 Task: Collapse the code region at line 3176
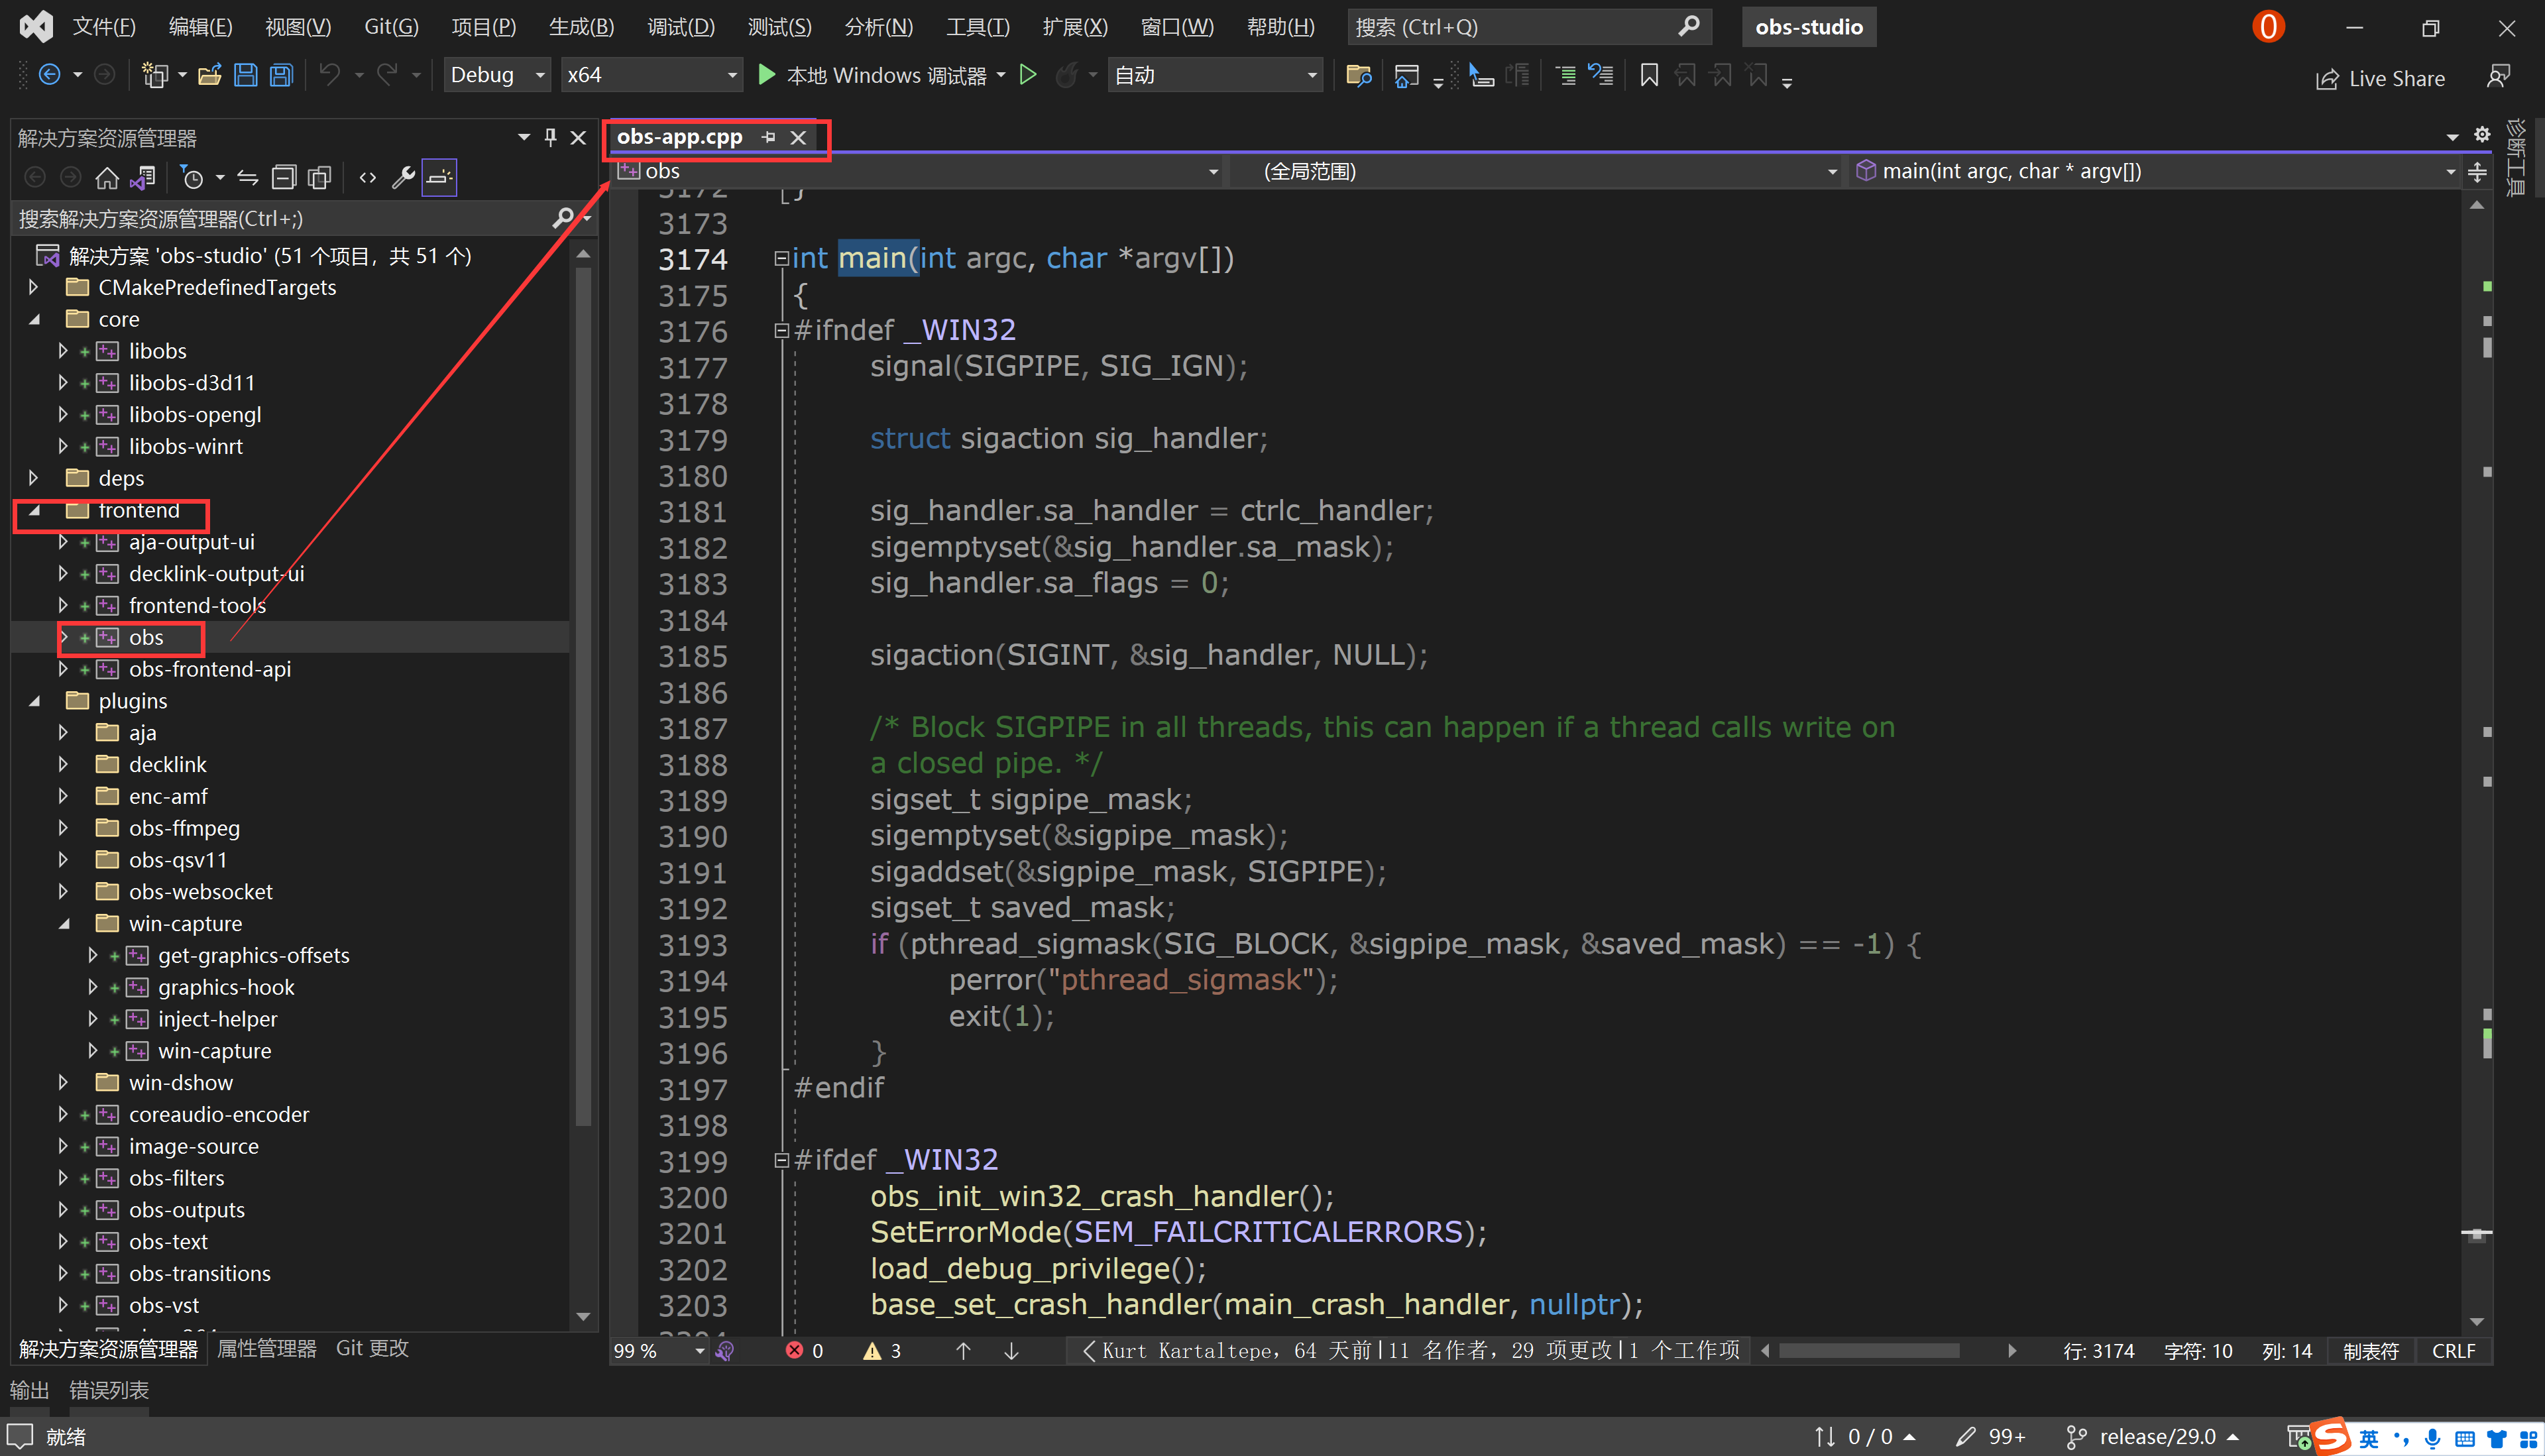(x=782, y=330)
